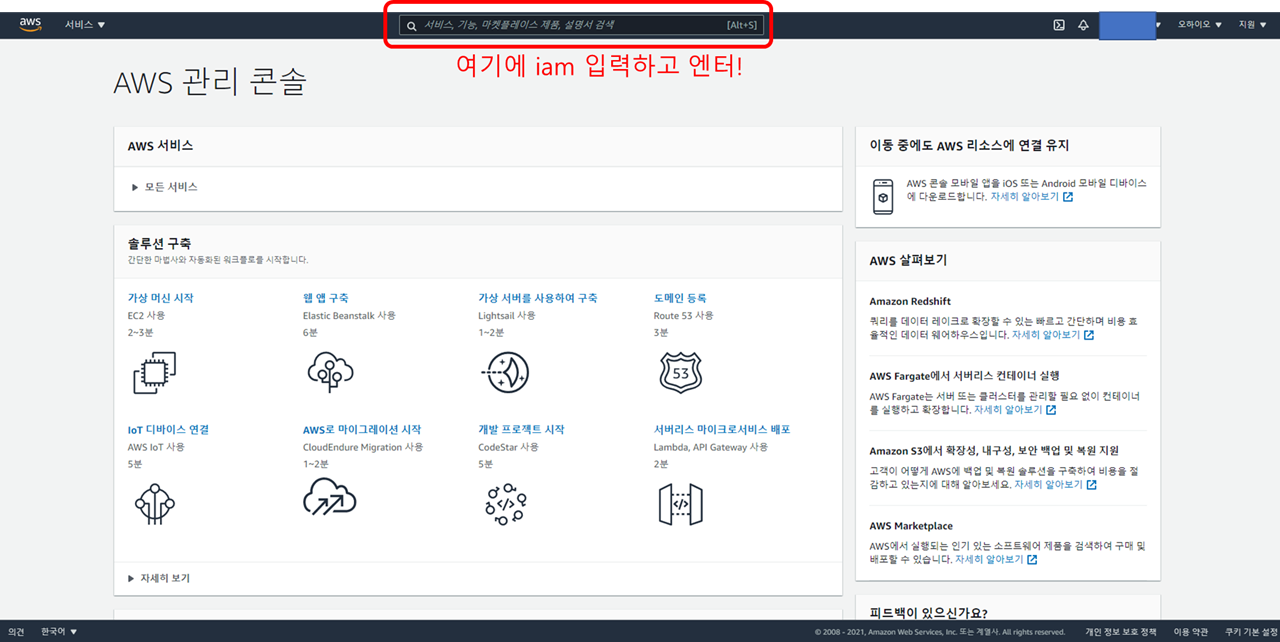Click the CodeStar project icon

click(505, 503)
